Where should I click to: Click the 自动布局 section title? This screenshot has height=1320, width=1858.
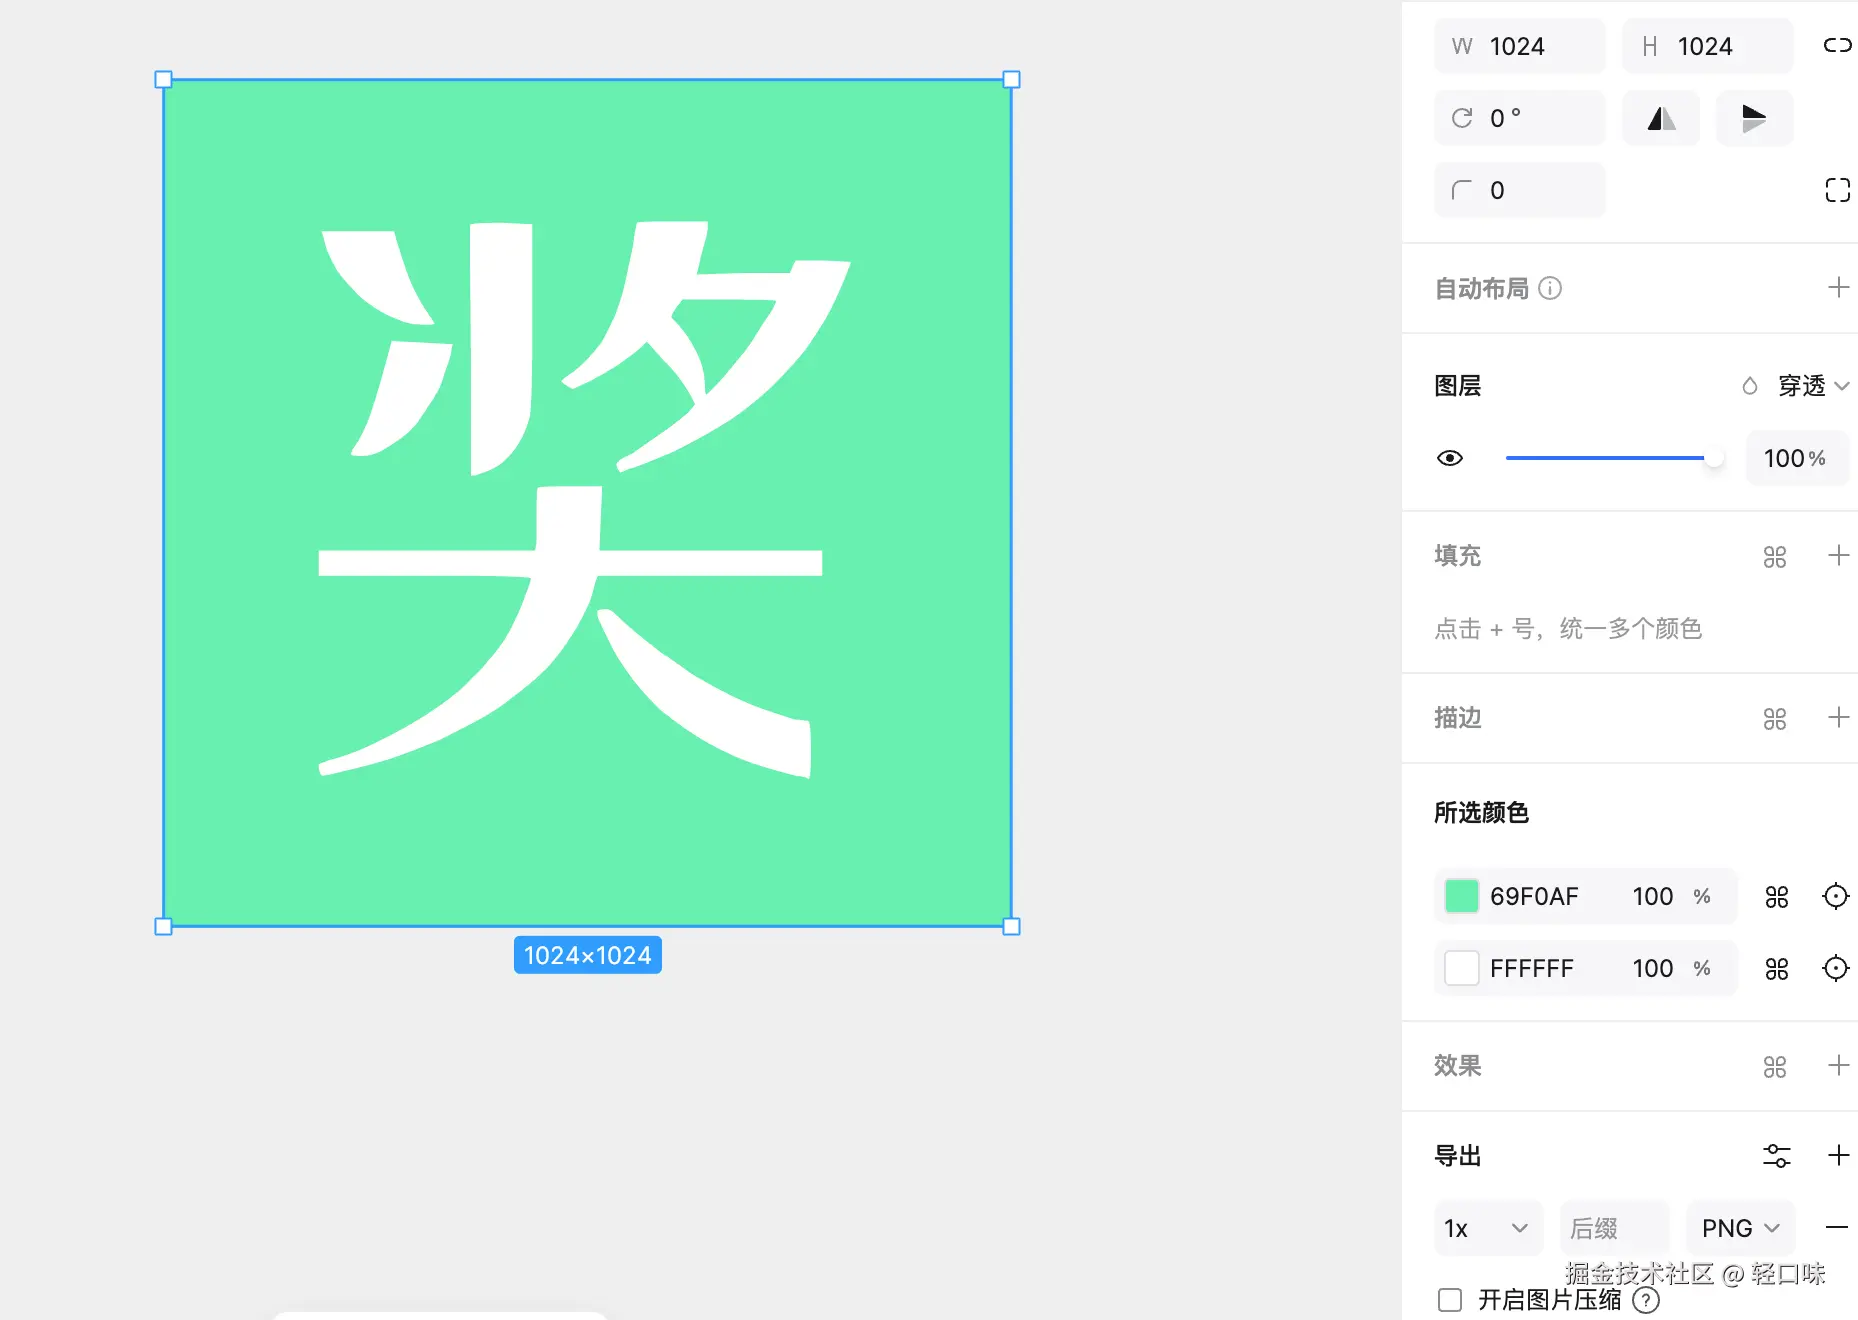coord(1482,288)
